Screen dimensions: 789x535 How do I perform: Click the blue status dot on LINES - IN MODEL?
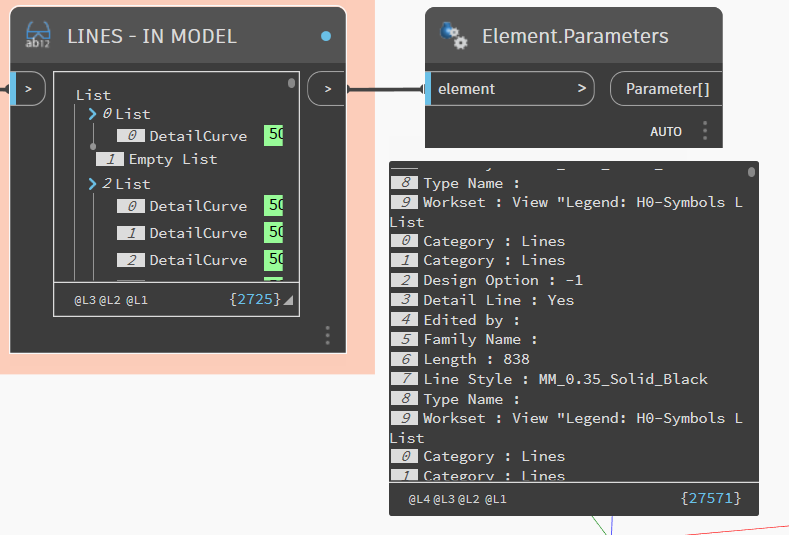326,36
